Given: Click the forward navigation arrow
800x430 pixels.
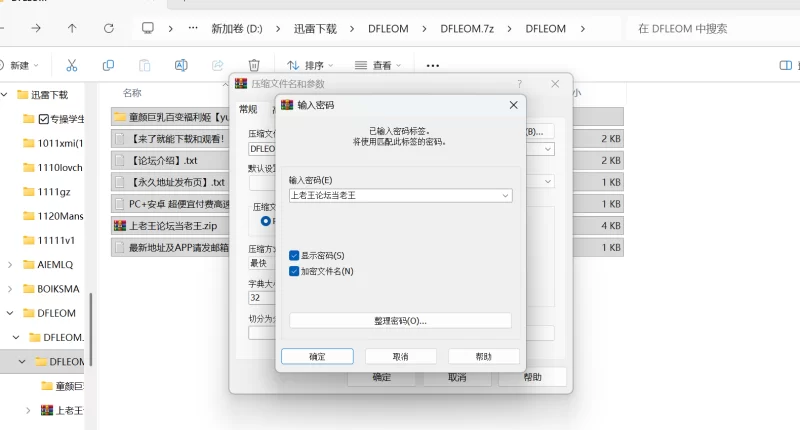Looking at the screenshot, I should [x=36, y=29].
